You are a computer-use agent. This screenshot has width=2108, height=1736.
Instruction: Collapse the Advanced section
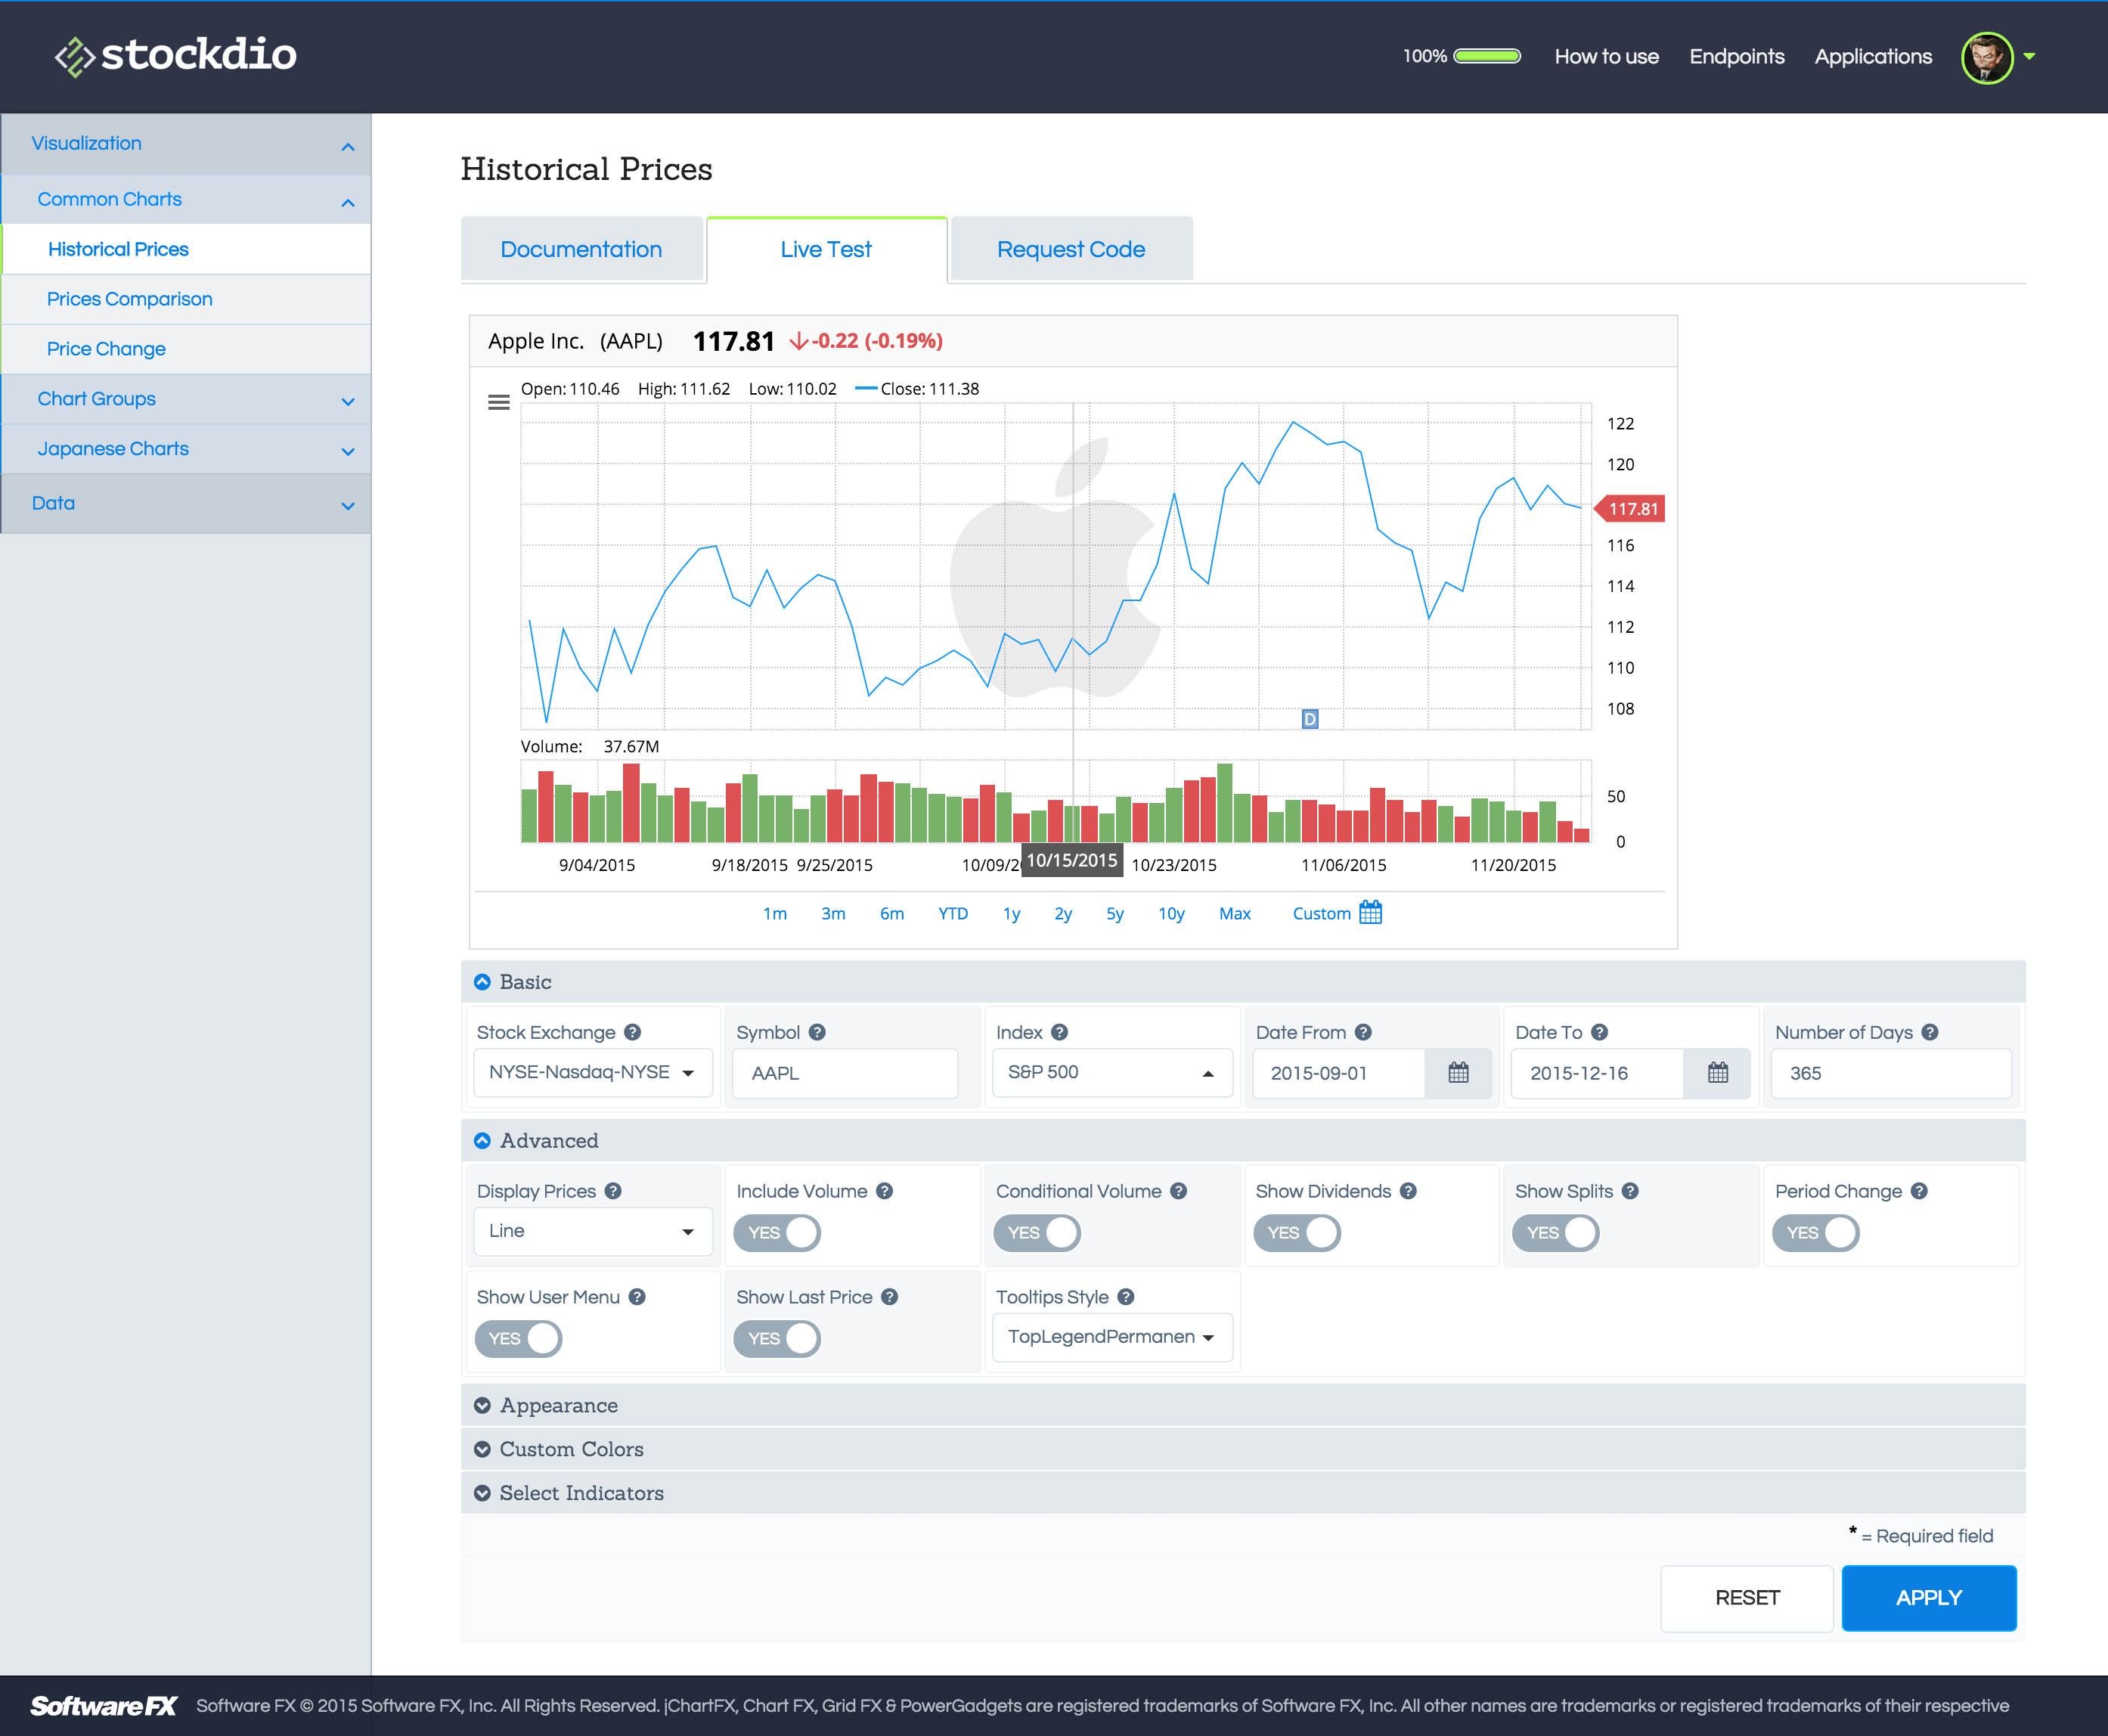pos(1243,1141)
